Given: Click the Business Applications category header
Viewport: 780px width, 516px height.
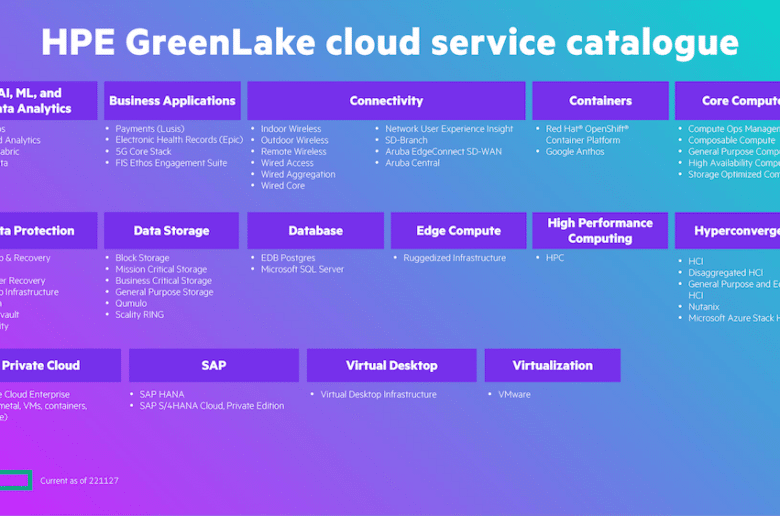Looking at the screenshot, I should coord(172,101).
